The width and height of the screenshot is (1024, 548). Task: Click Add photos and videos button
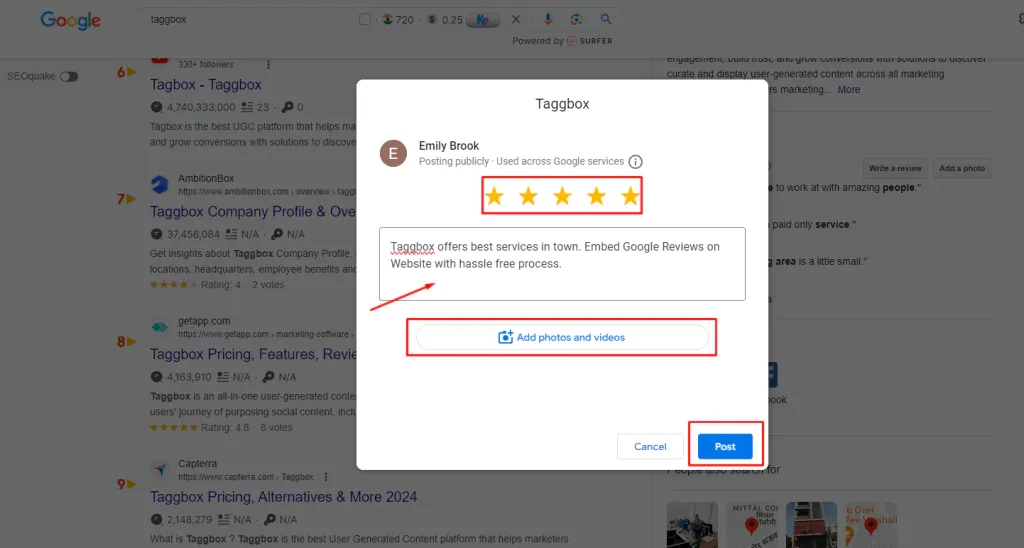pyautogui.click(x=562, y=337)
